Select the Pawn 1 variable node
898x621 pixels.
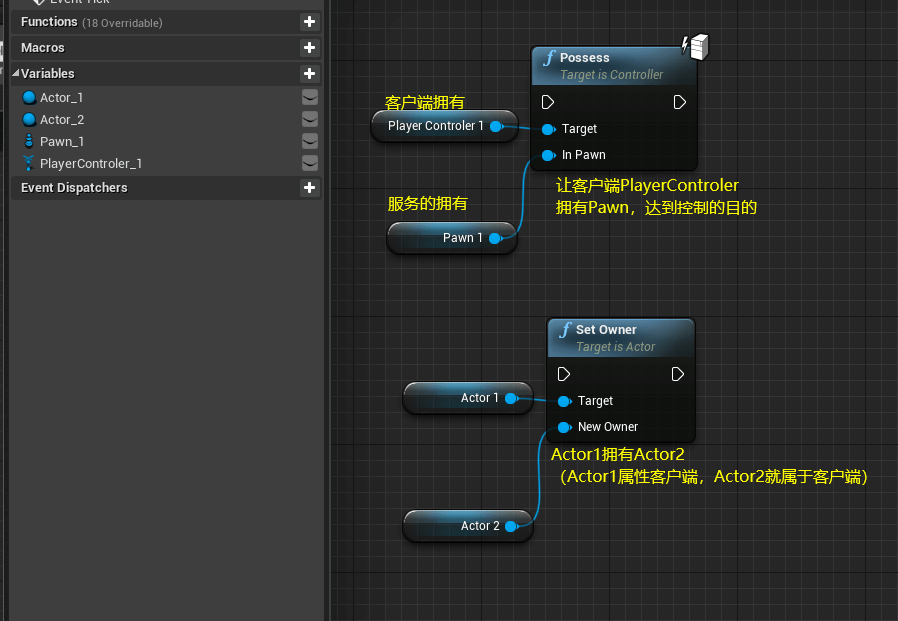click(452, 238)
